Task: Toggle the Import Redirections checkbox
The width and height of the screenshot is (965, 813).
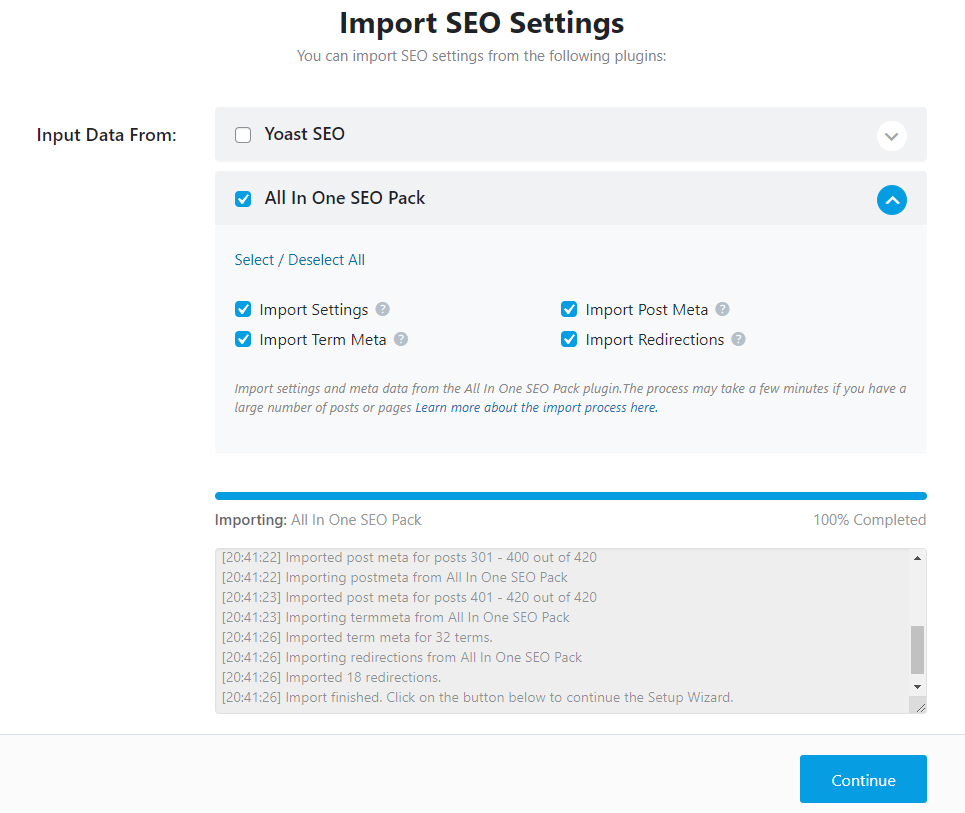Action: tap(569, 339)
